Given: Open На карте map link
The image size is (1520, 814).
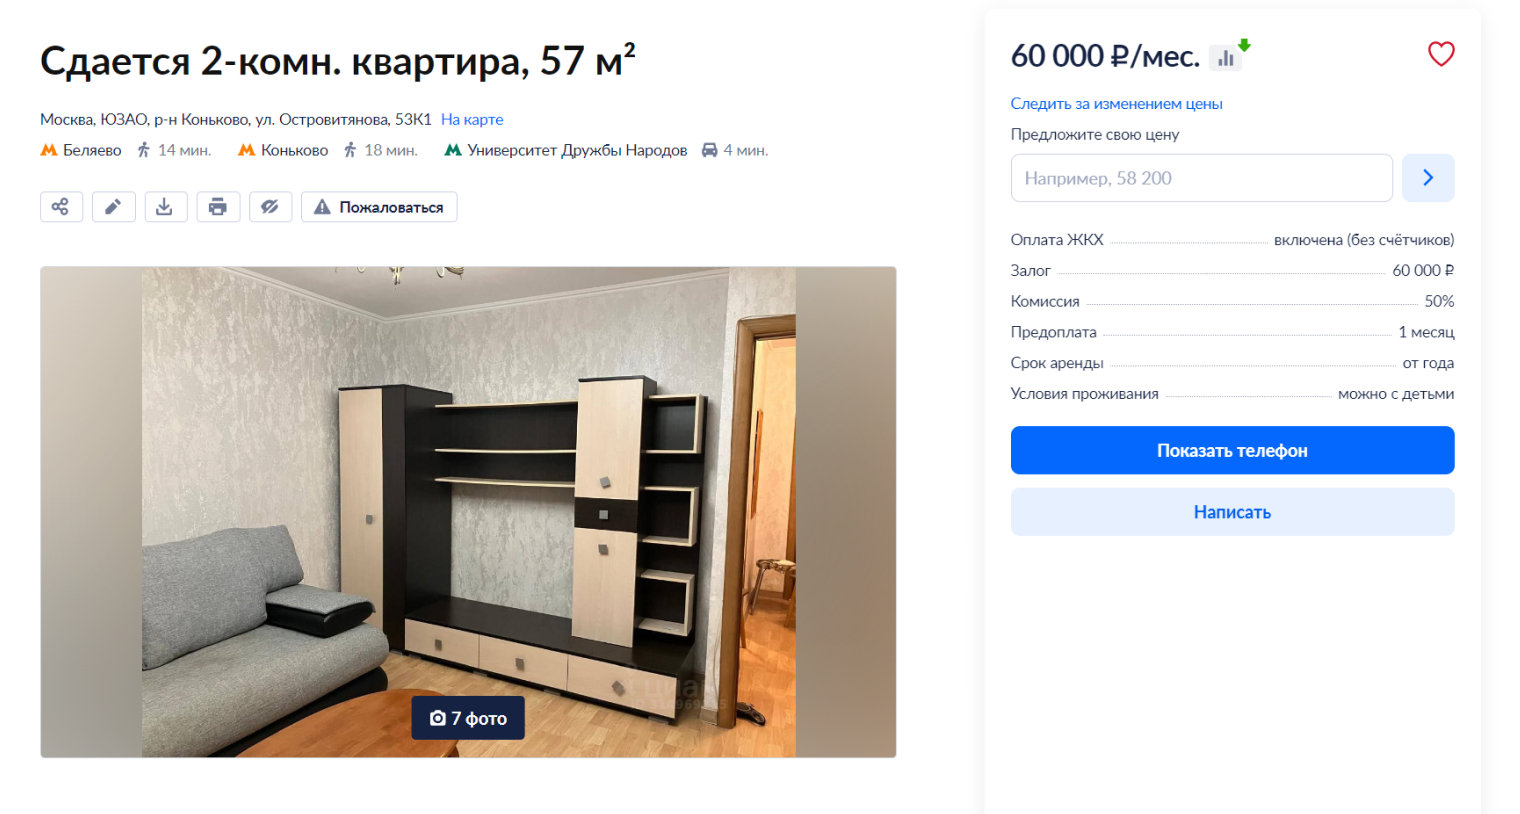Looking at the screenshot, I should point(472,119).
